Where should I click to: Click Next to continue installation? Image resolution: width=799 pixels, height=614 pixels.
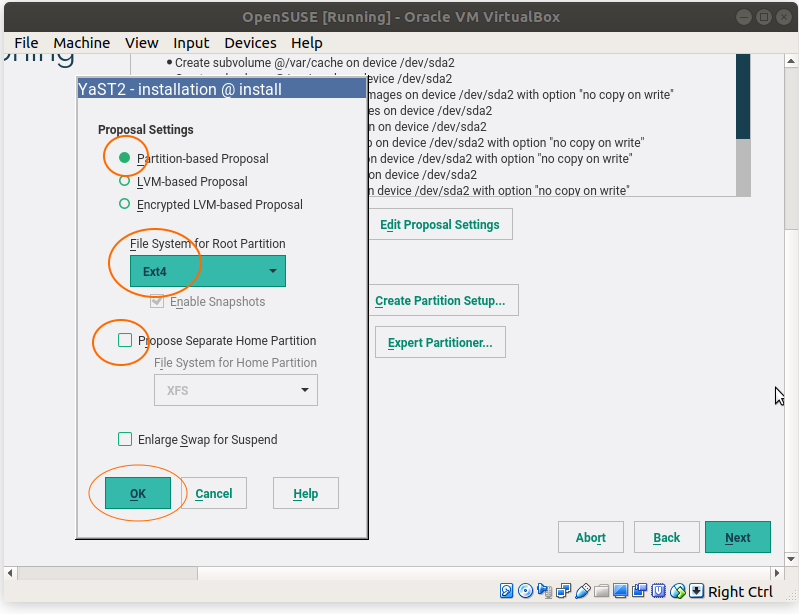[738, 537]
